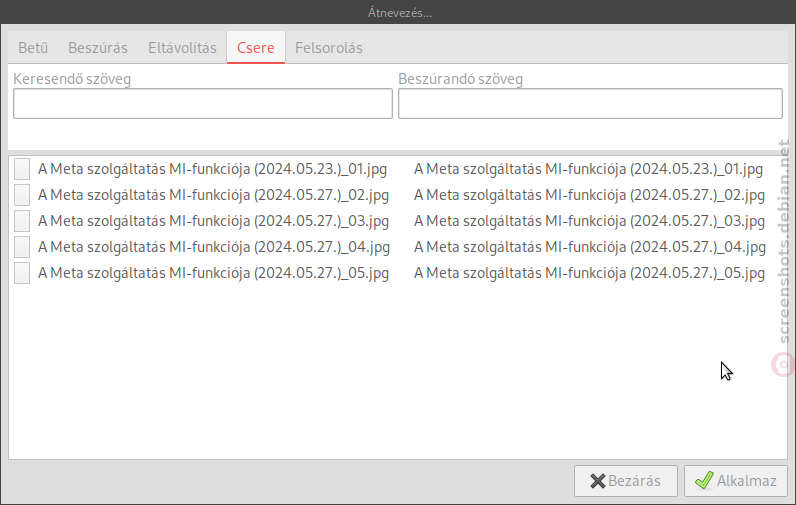Select original name ending _01.jpg in left column

212,169
